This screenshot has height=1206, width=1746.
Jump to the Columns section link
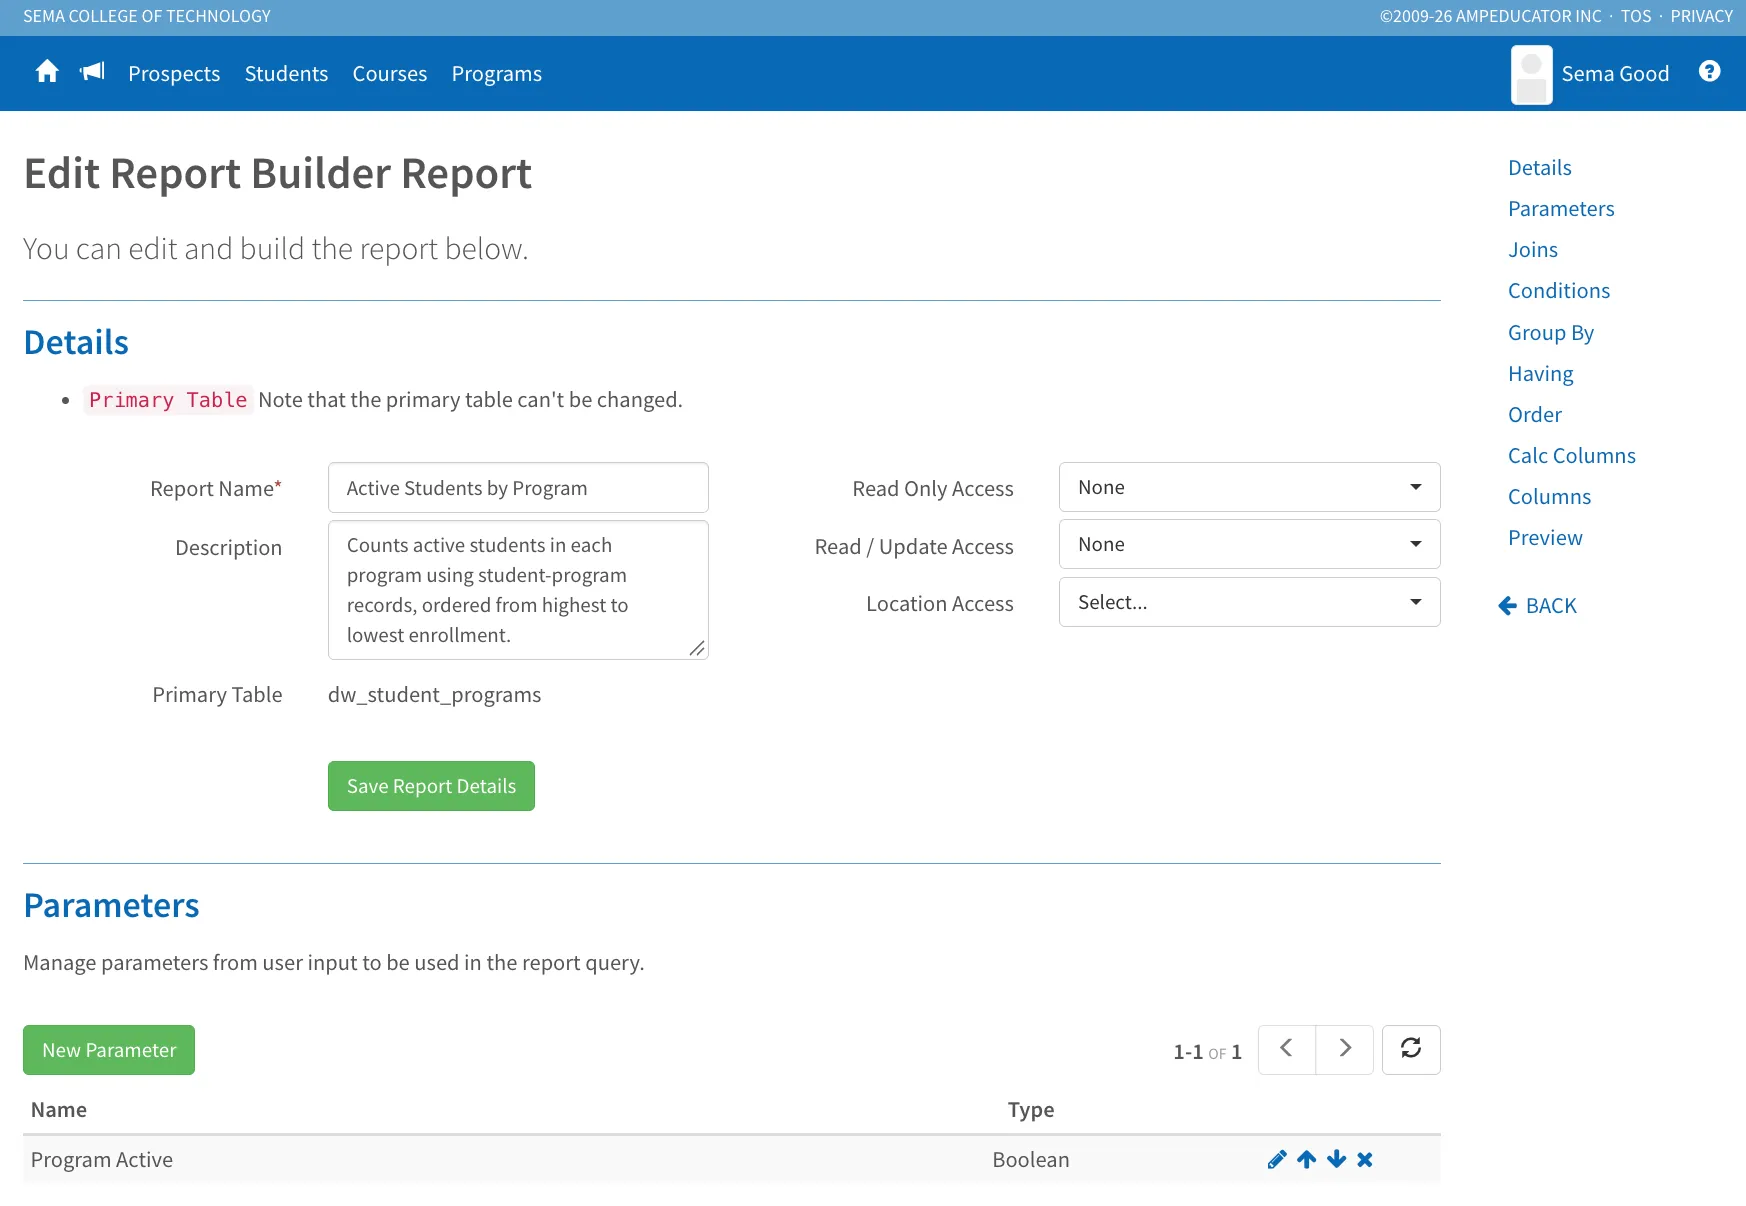coord(1549,497)
